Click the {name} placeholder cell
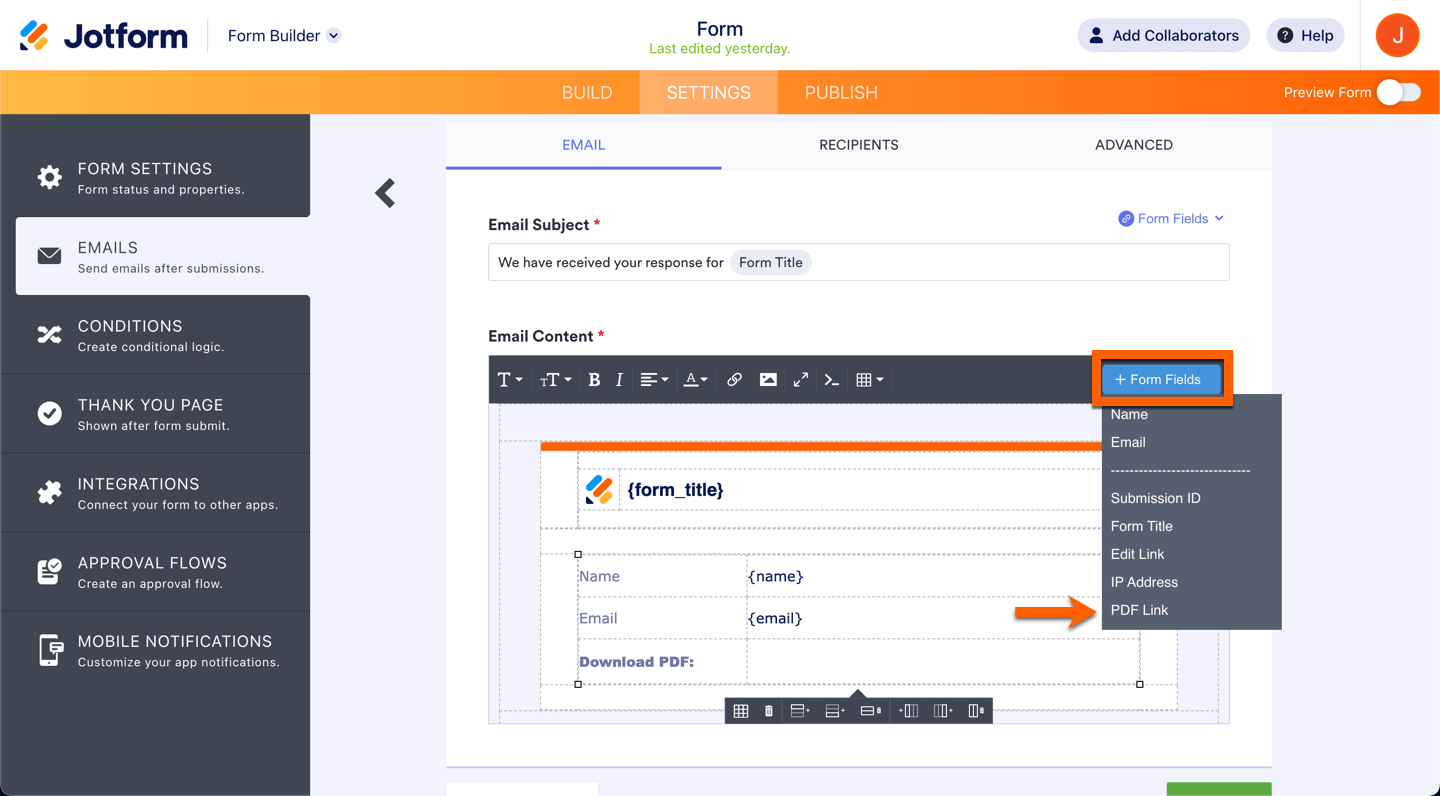Viewport: 1440px width, 796px height. coord(943,576)
